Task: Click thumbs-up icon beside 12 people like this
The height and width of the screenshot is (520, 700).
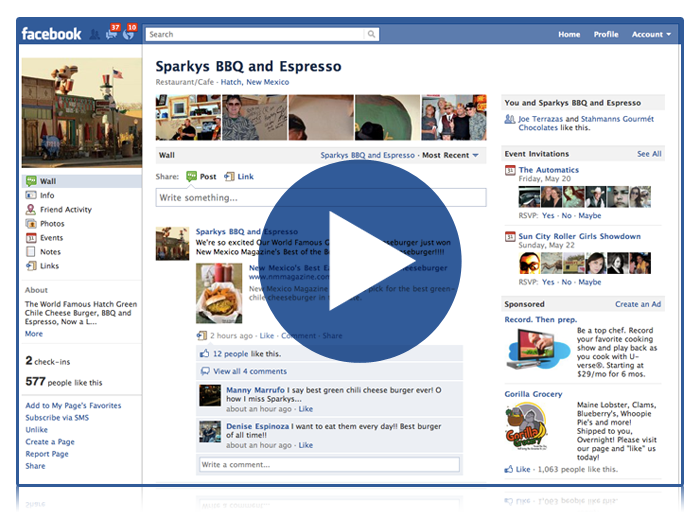Action: [x=204, y=354]
